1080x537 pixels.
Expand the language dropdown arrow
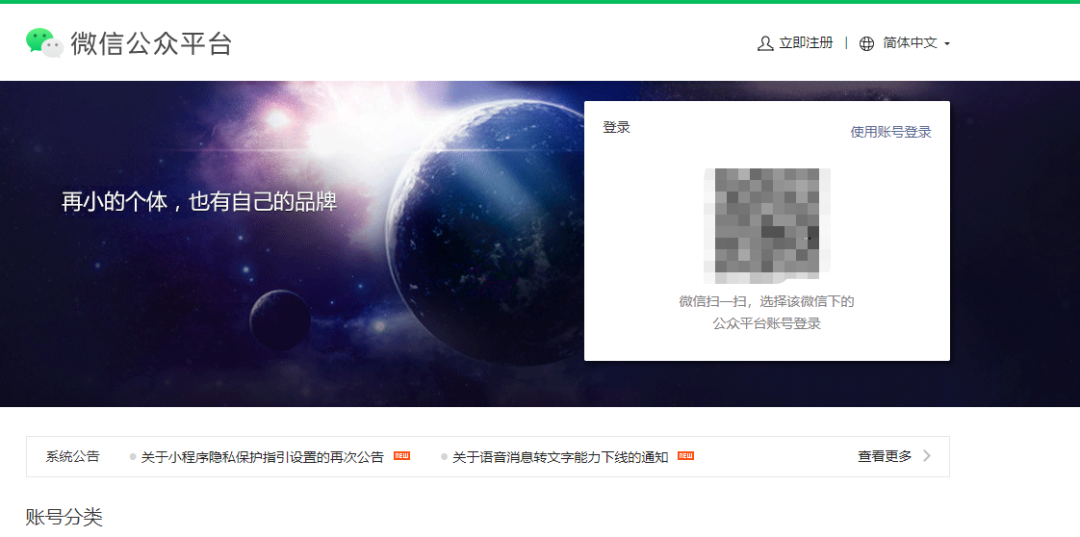click(947, 44)
